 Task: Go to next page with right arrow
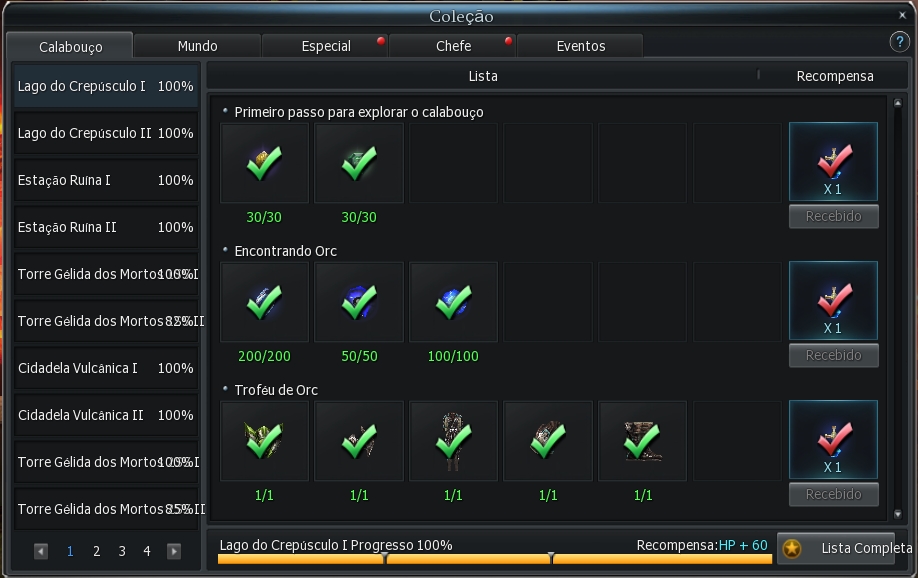tap(174, 551)
